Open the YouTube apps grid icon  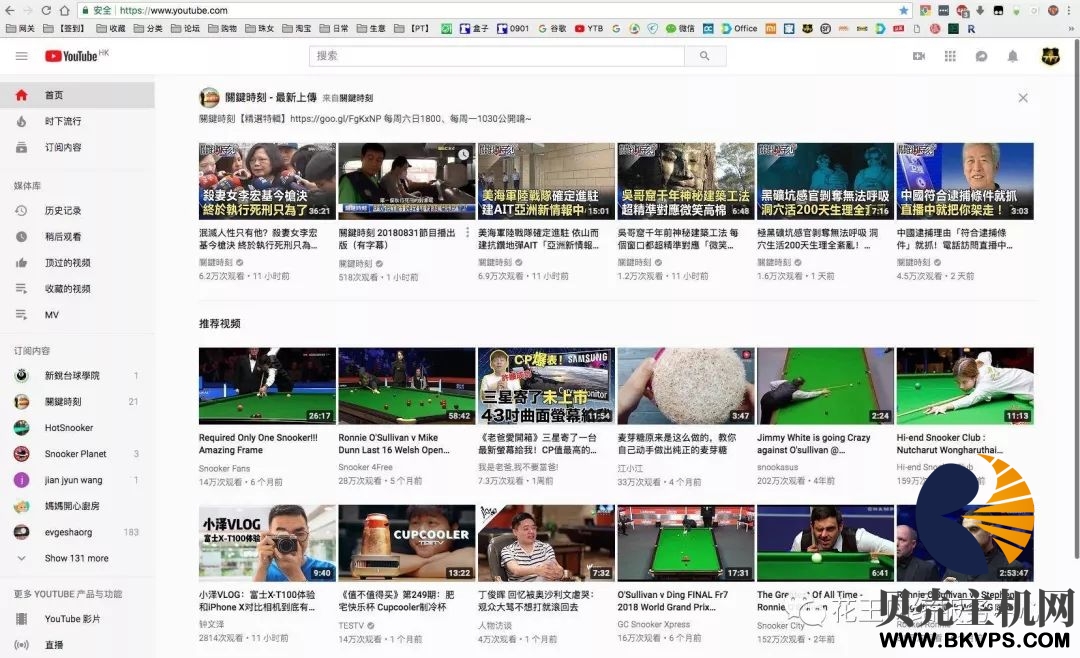tap(950, 56)
